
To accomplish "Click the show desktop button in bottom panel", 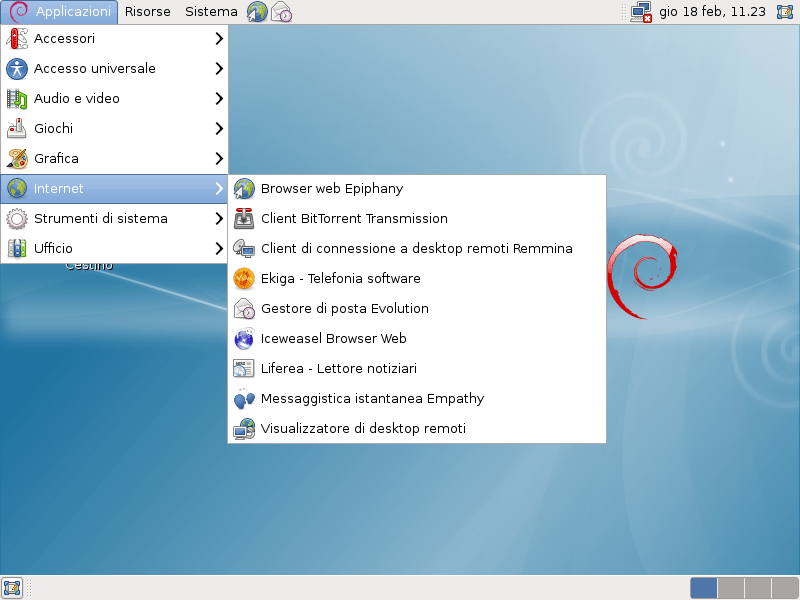I will point(12,587).
